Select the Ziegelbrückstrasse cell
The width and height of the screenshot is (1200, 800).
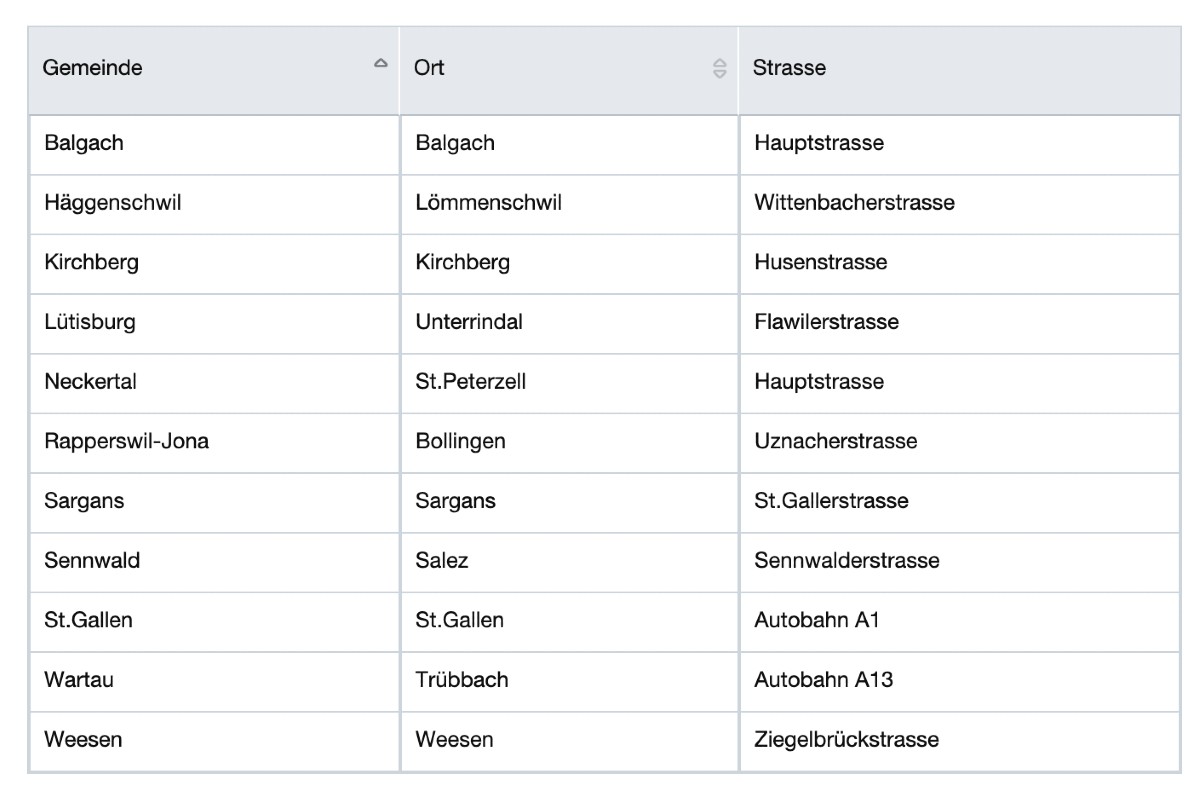[846, 740]
